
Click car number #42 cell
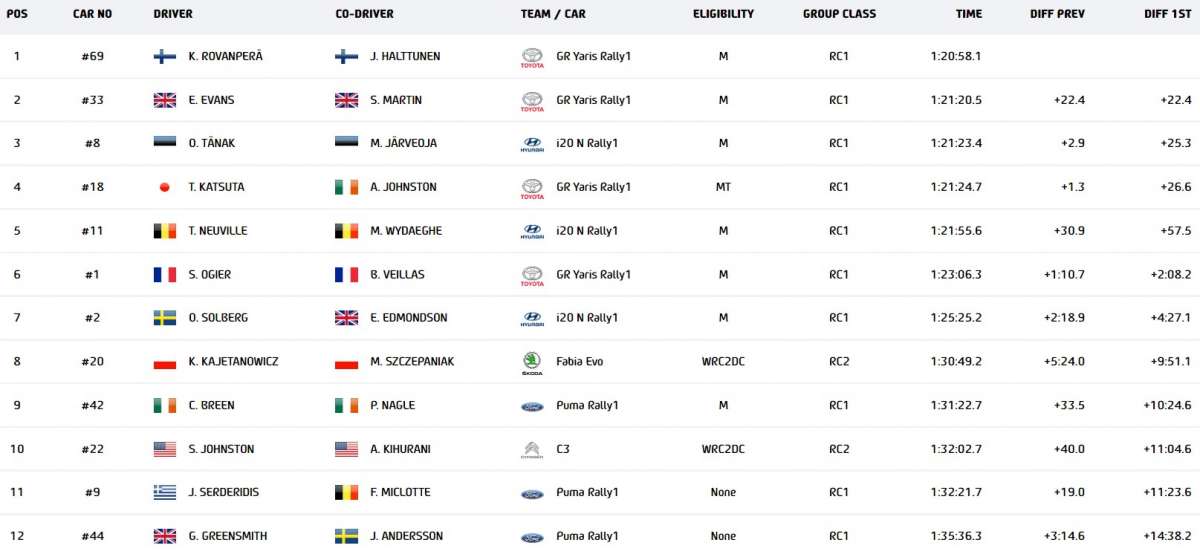coord(92,406)
